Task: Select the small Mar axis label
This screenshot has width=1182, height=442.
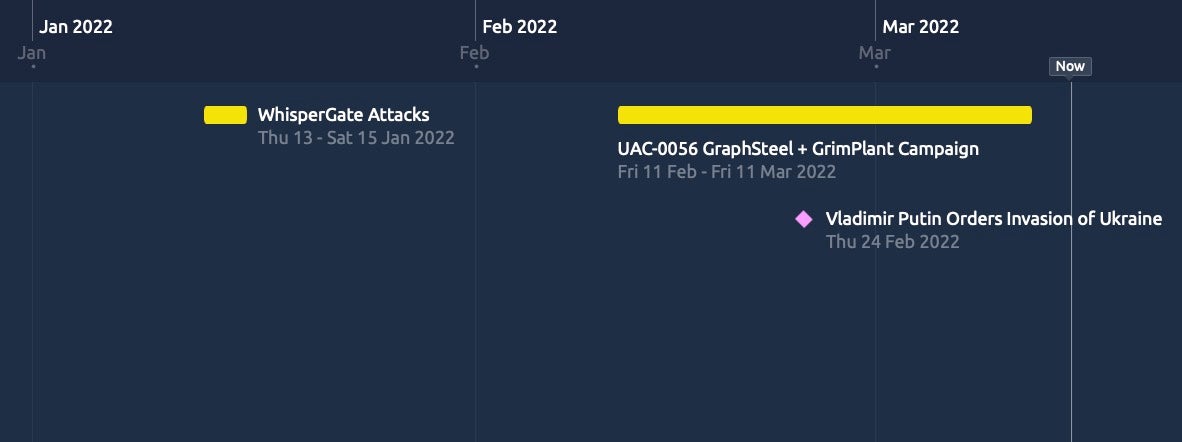Action: point(874,52)
